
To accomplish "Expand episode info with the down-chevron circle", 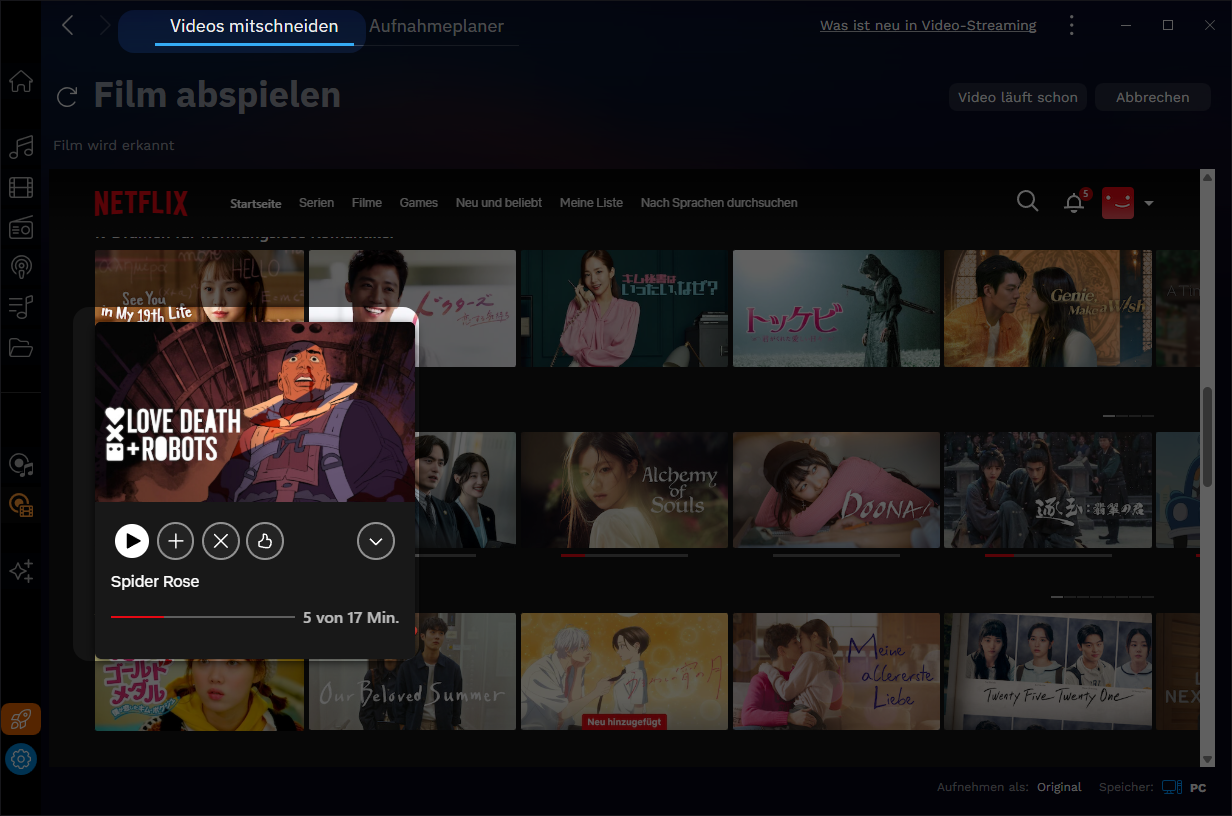I will point(376,541).
